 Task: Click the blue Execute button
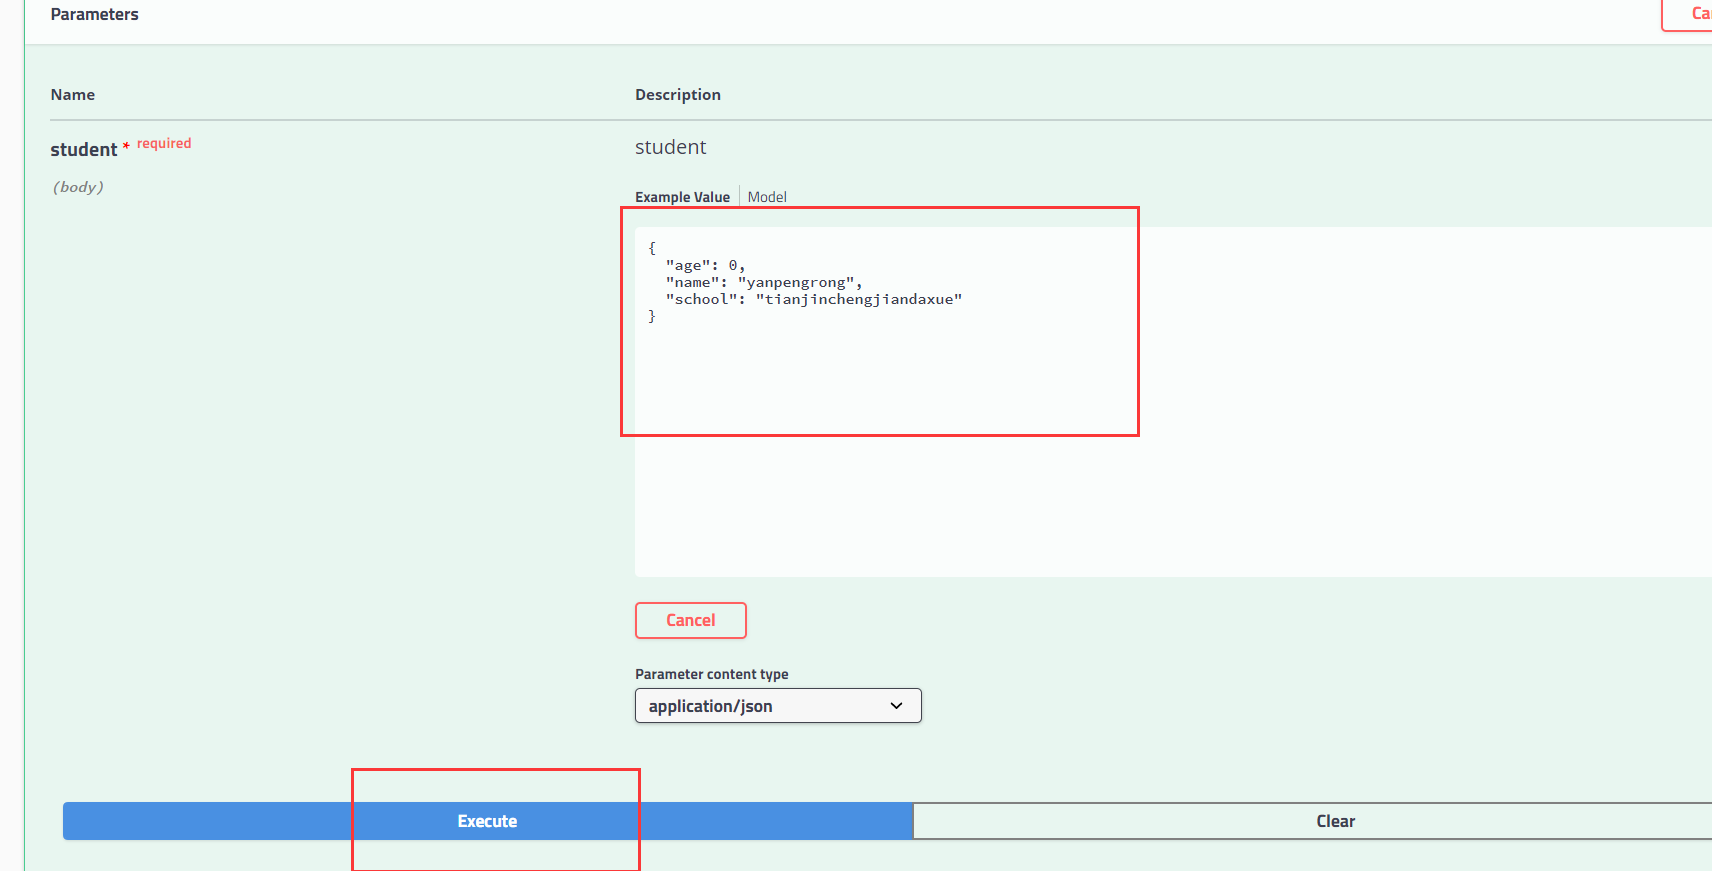pos(487,821)
